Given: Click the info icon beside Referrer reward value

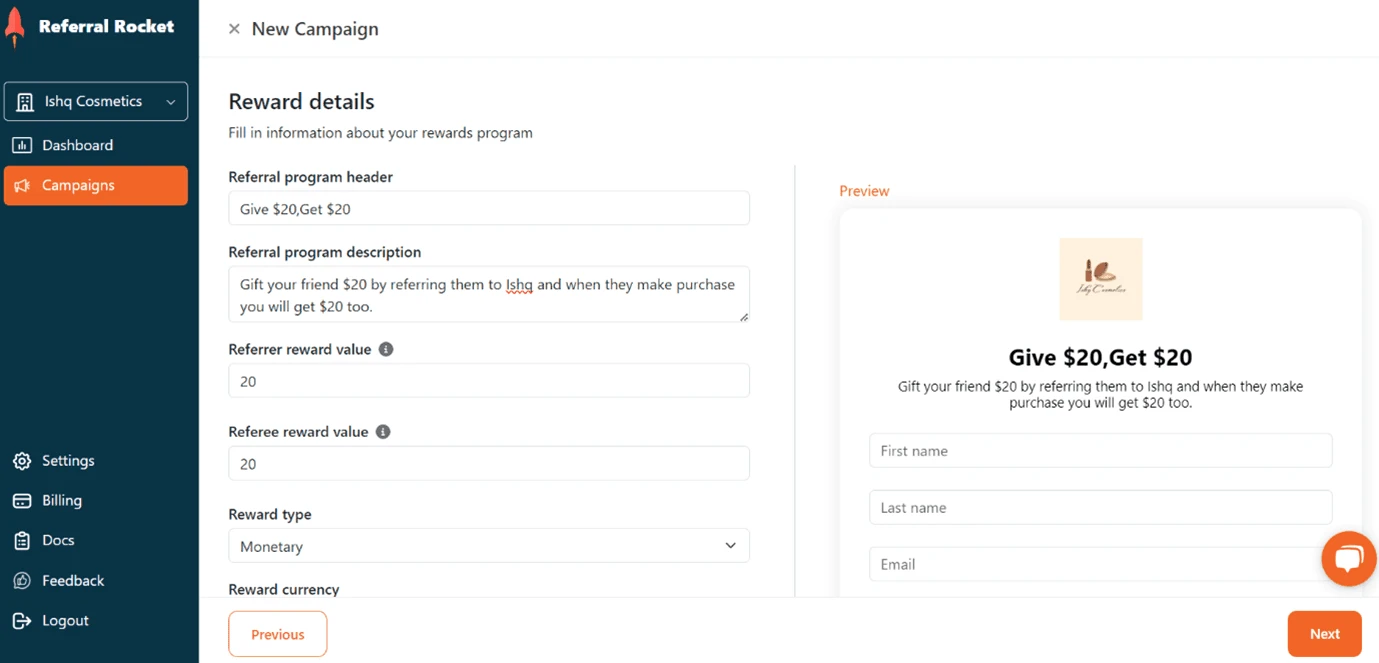Looking at the screenshot, I should pos(386,349).
